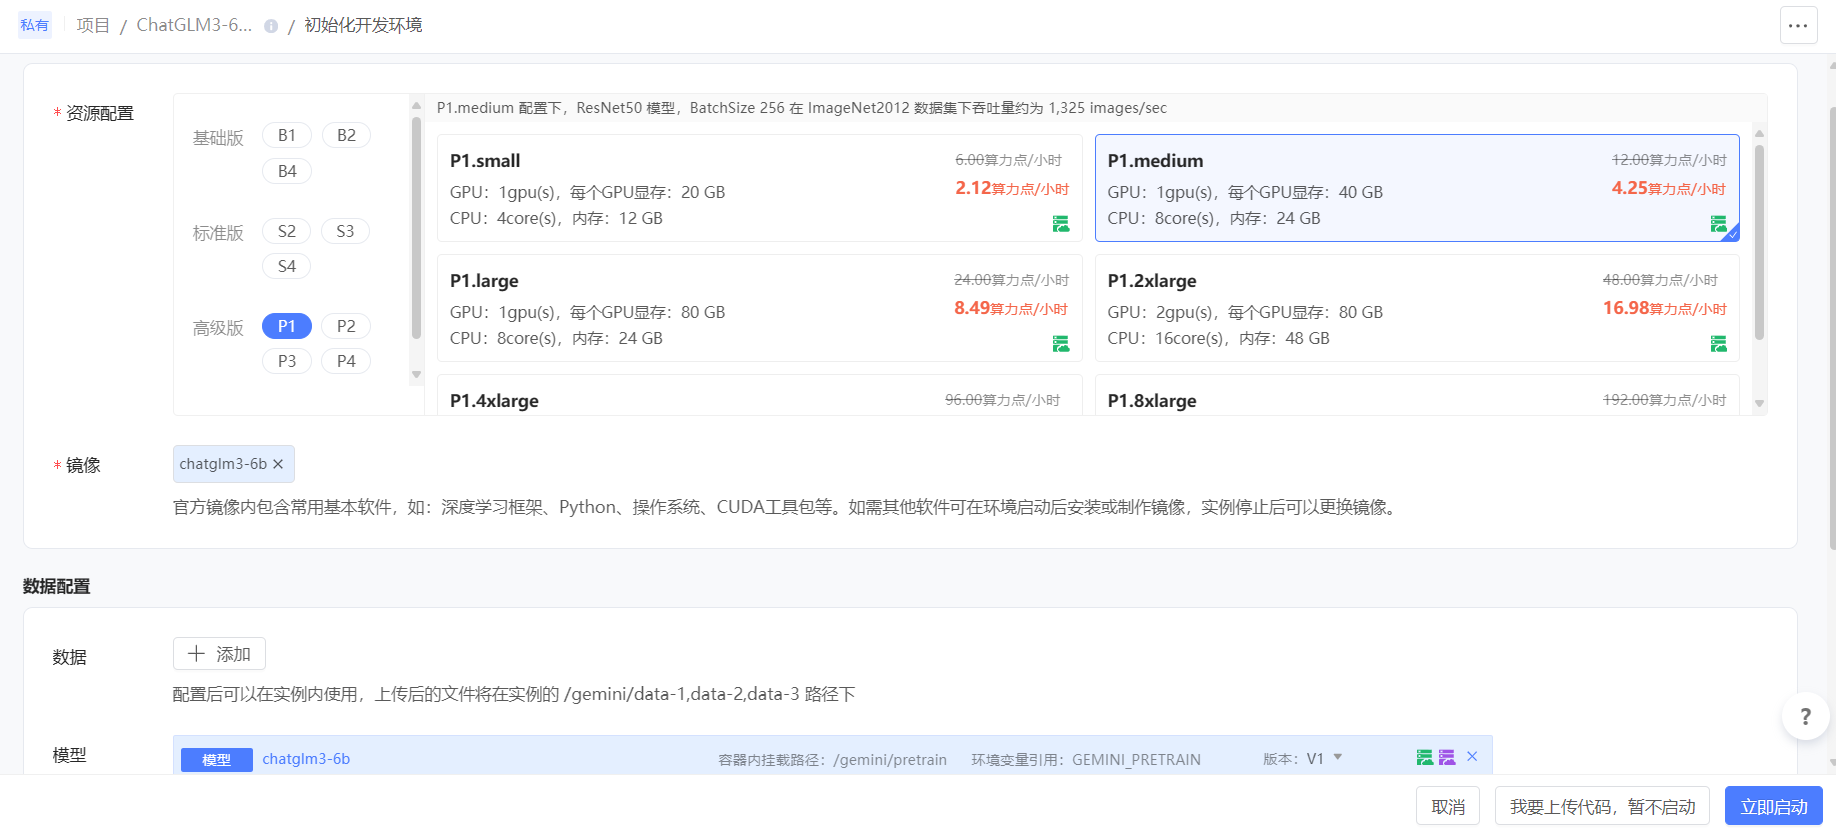Screen dimensions: 1836x834
Task: Click the resource type list scrollbar thumb
Action: click(417, 228)
